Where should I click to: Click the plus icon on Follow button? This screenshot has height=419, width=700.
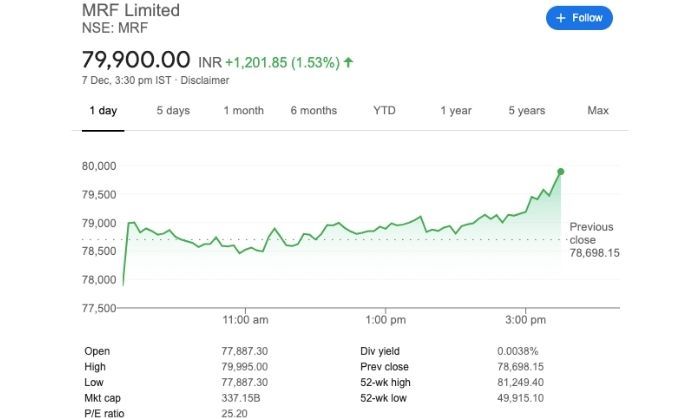click(x=561, y=18)
